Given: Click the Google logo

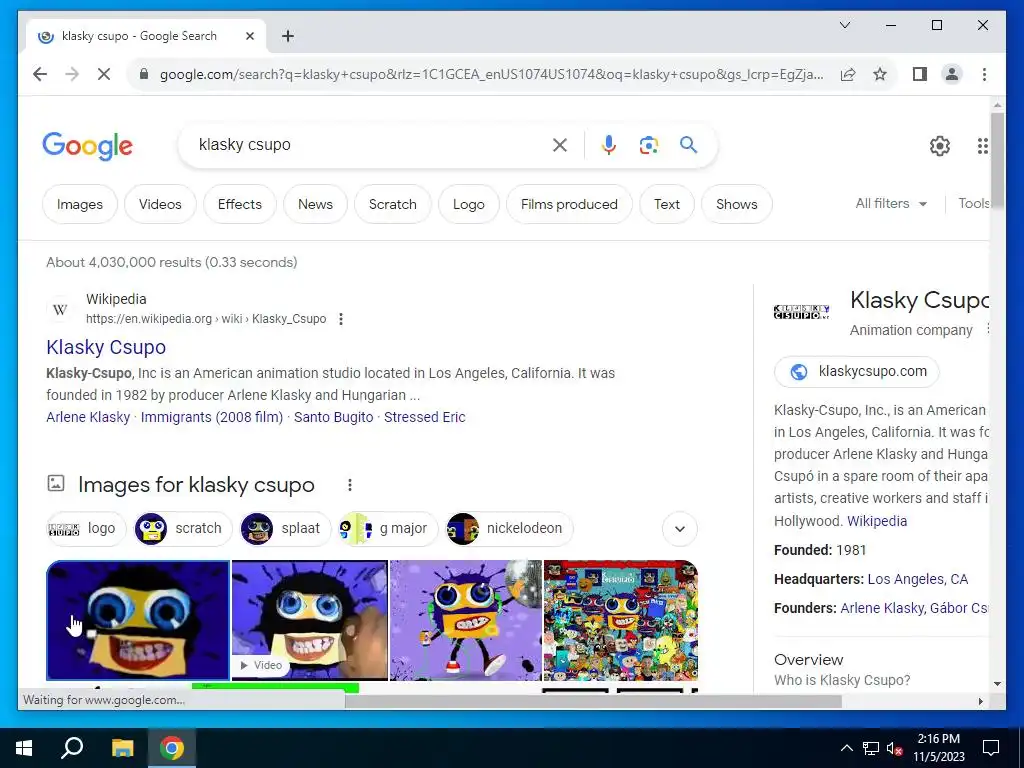Looking at the screenshot, I should [x=88, y=146].
